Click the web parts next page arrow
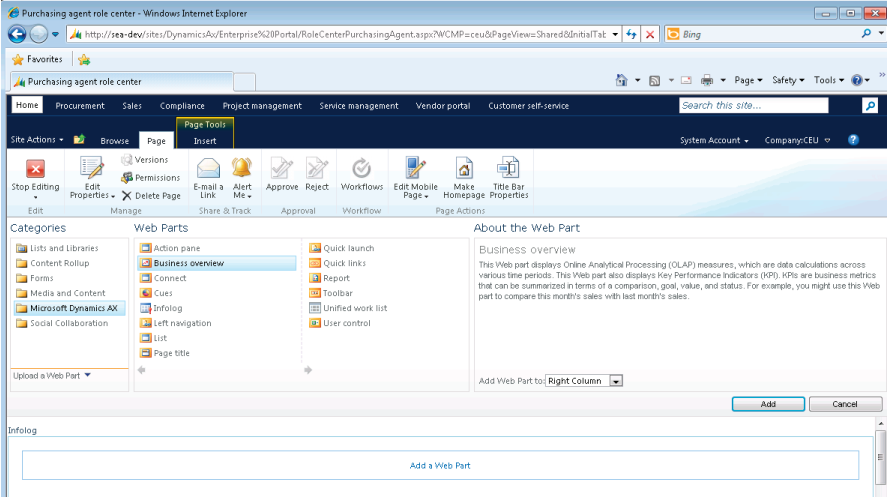 [308, 370]
